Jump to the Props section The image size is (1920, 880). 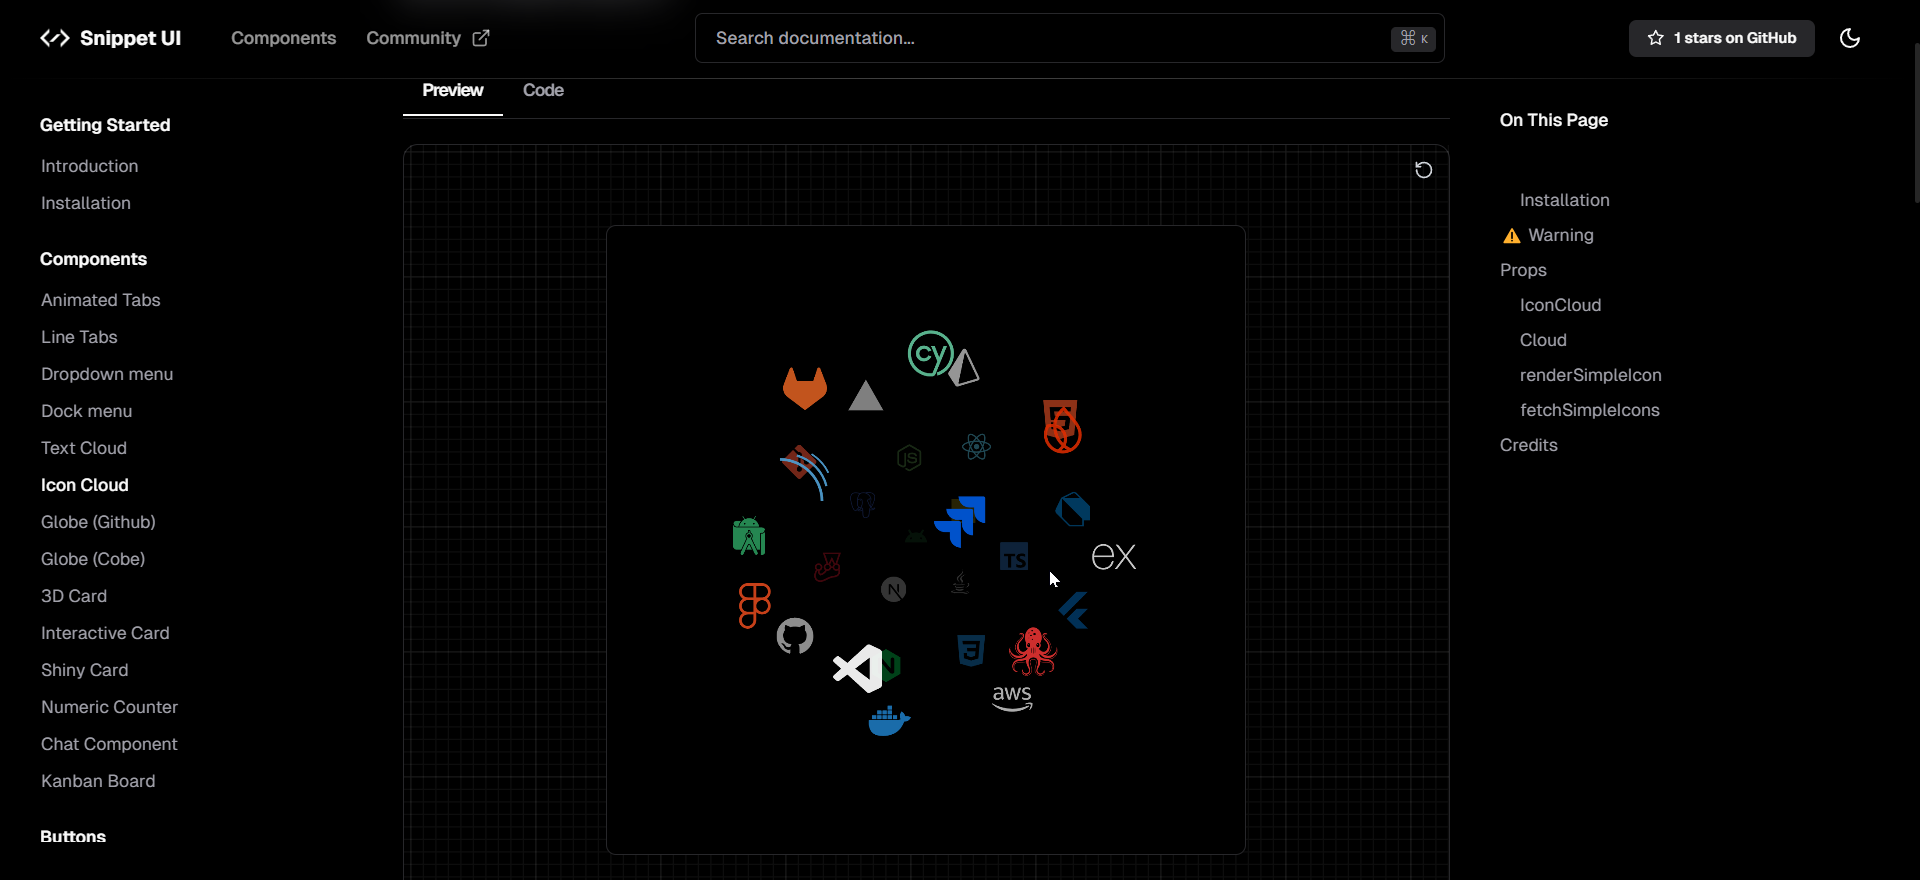1523,270
